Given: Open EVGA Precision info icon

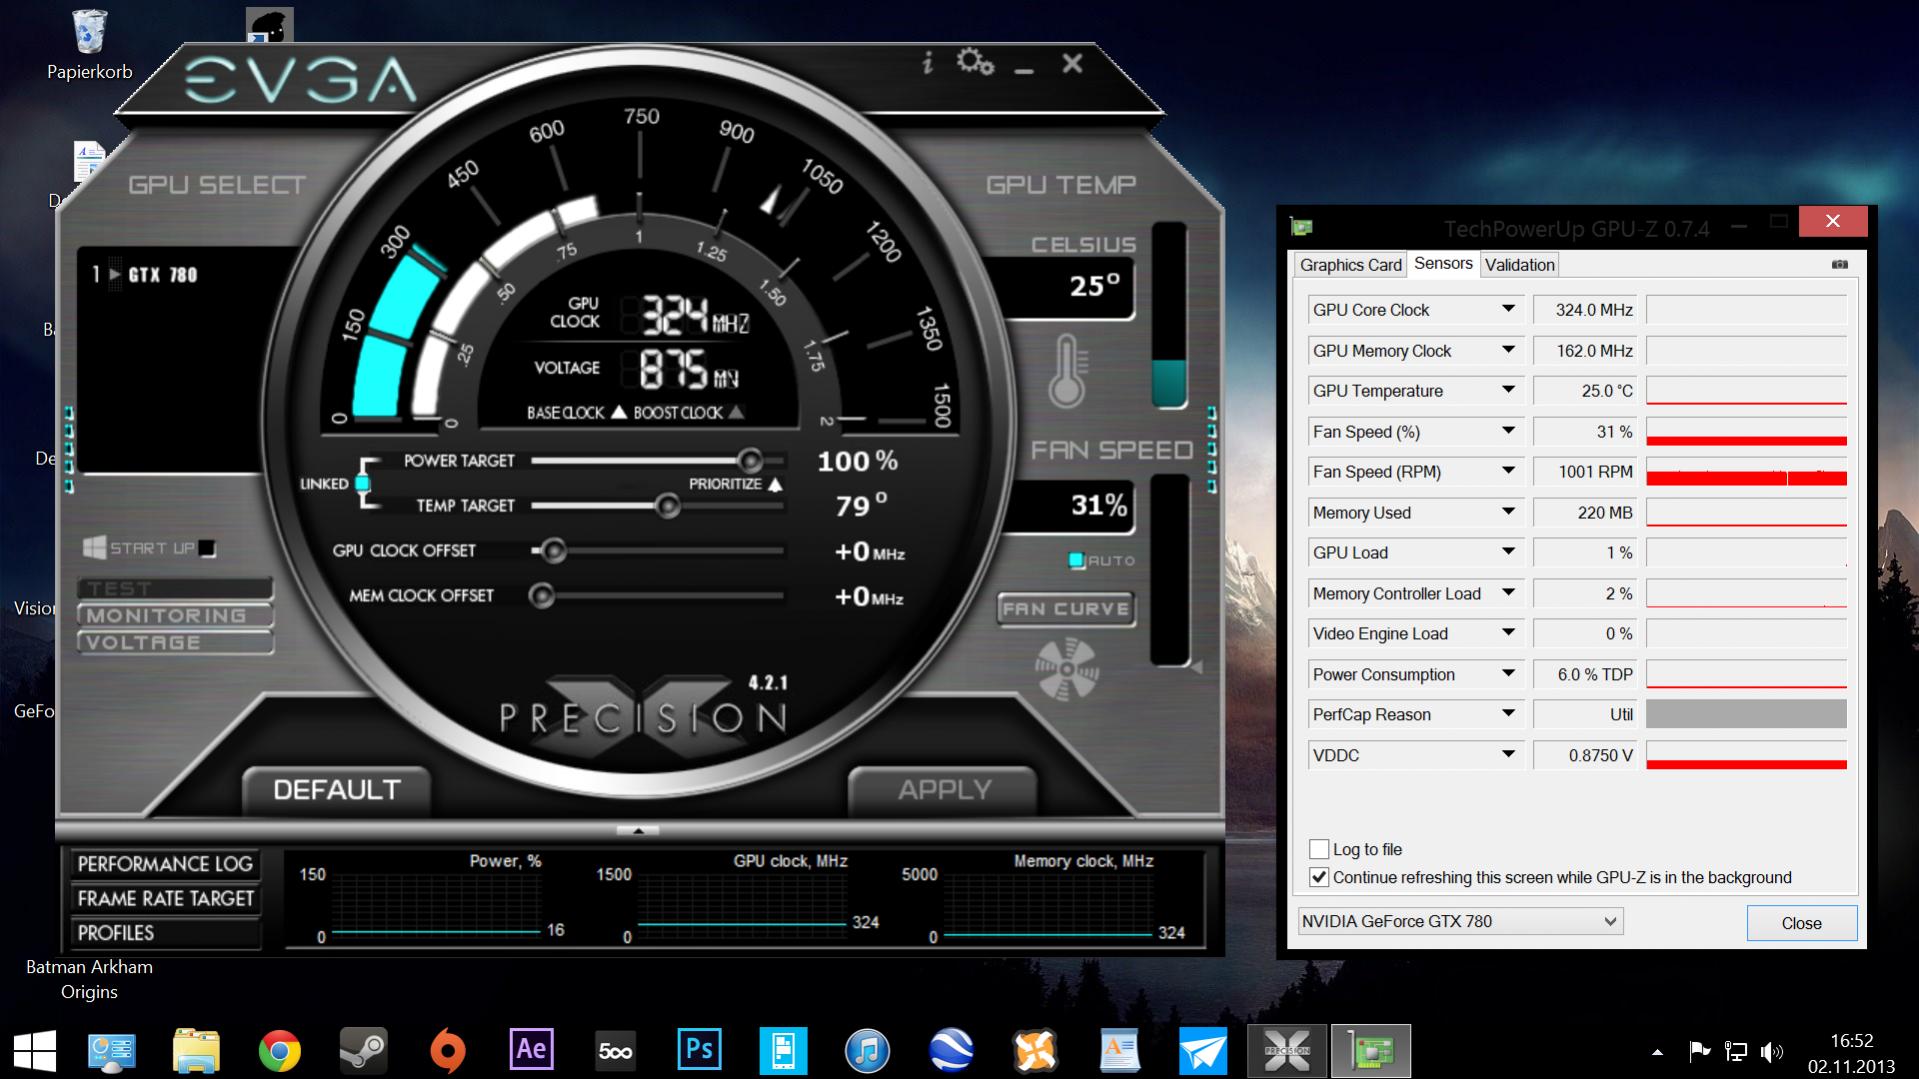Looking at the screenshot, I should pos(927,63).
